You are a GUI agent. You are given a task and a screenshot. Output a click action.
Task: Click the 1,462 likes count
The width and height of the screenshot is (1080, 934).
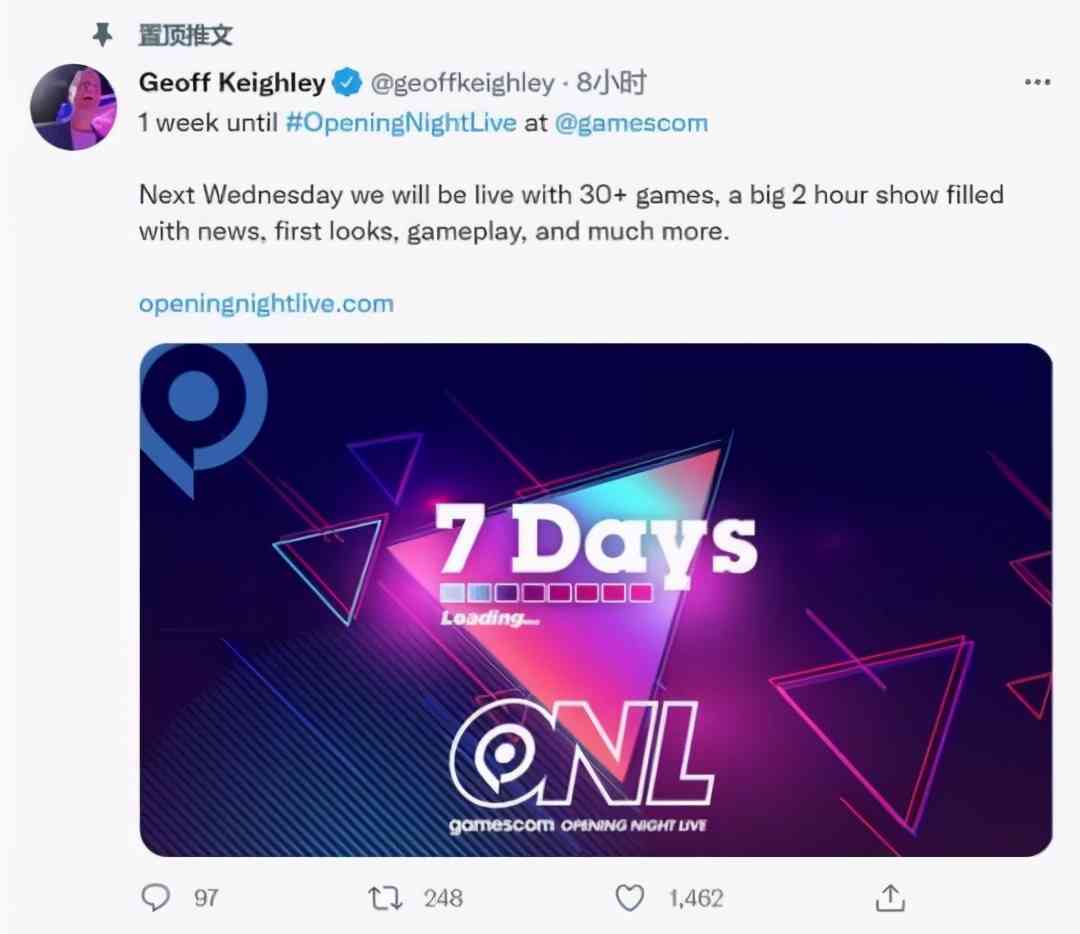pos(696,898)
